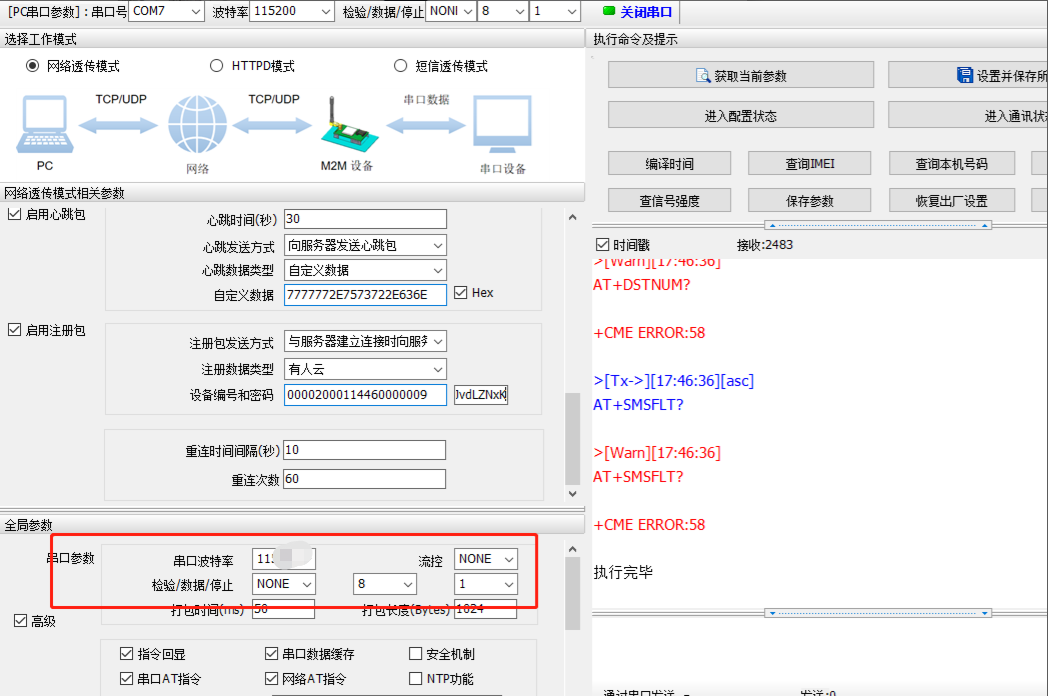Viewport: 1048px width, 696px height.
Task: Toggle enable registration packet checkbox
Action: (x=14, y=330)
